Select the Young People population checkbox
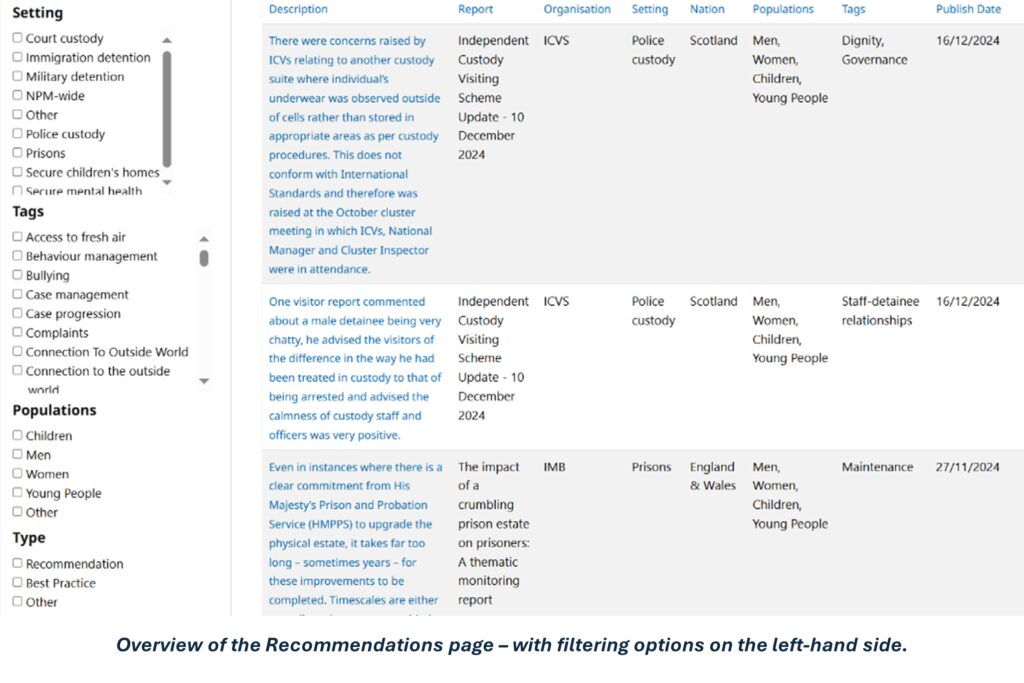 pyautogui.click(x=18, y=493)
